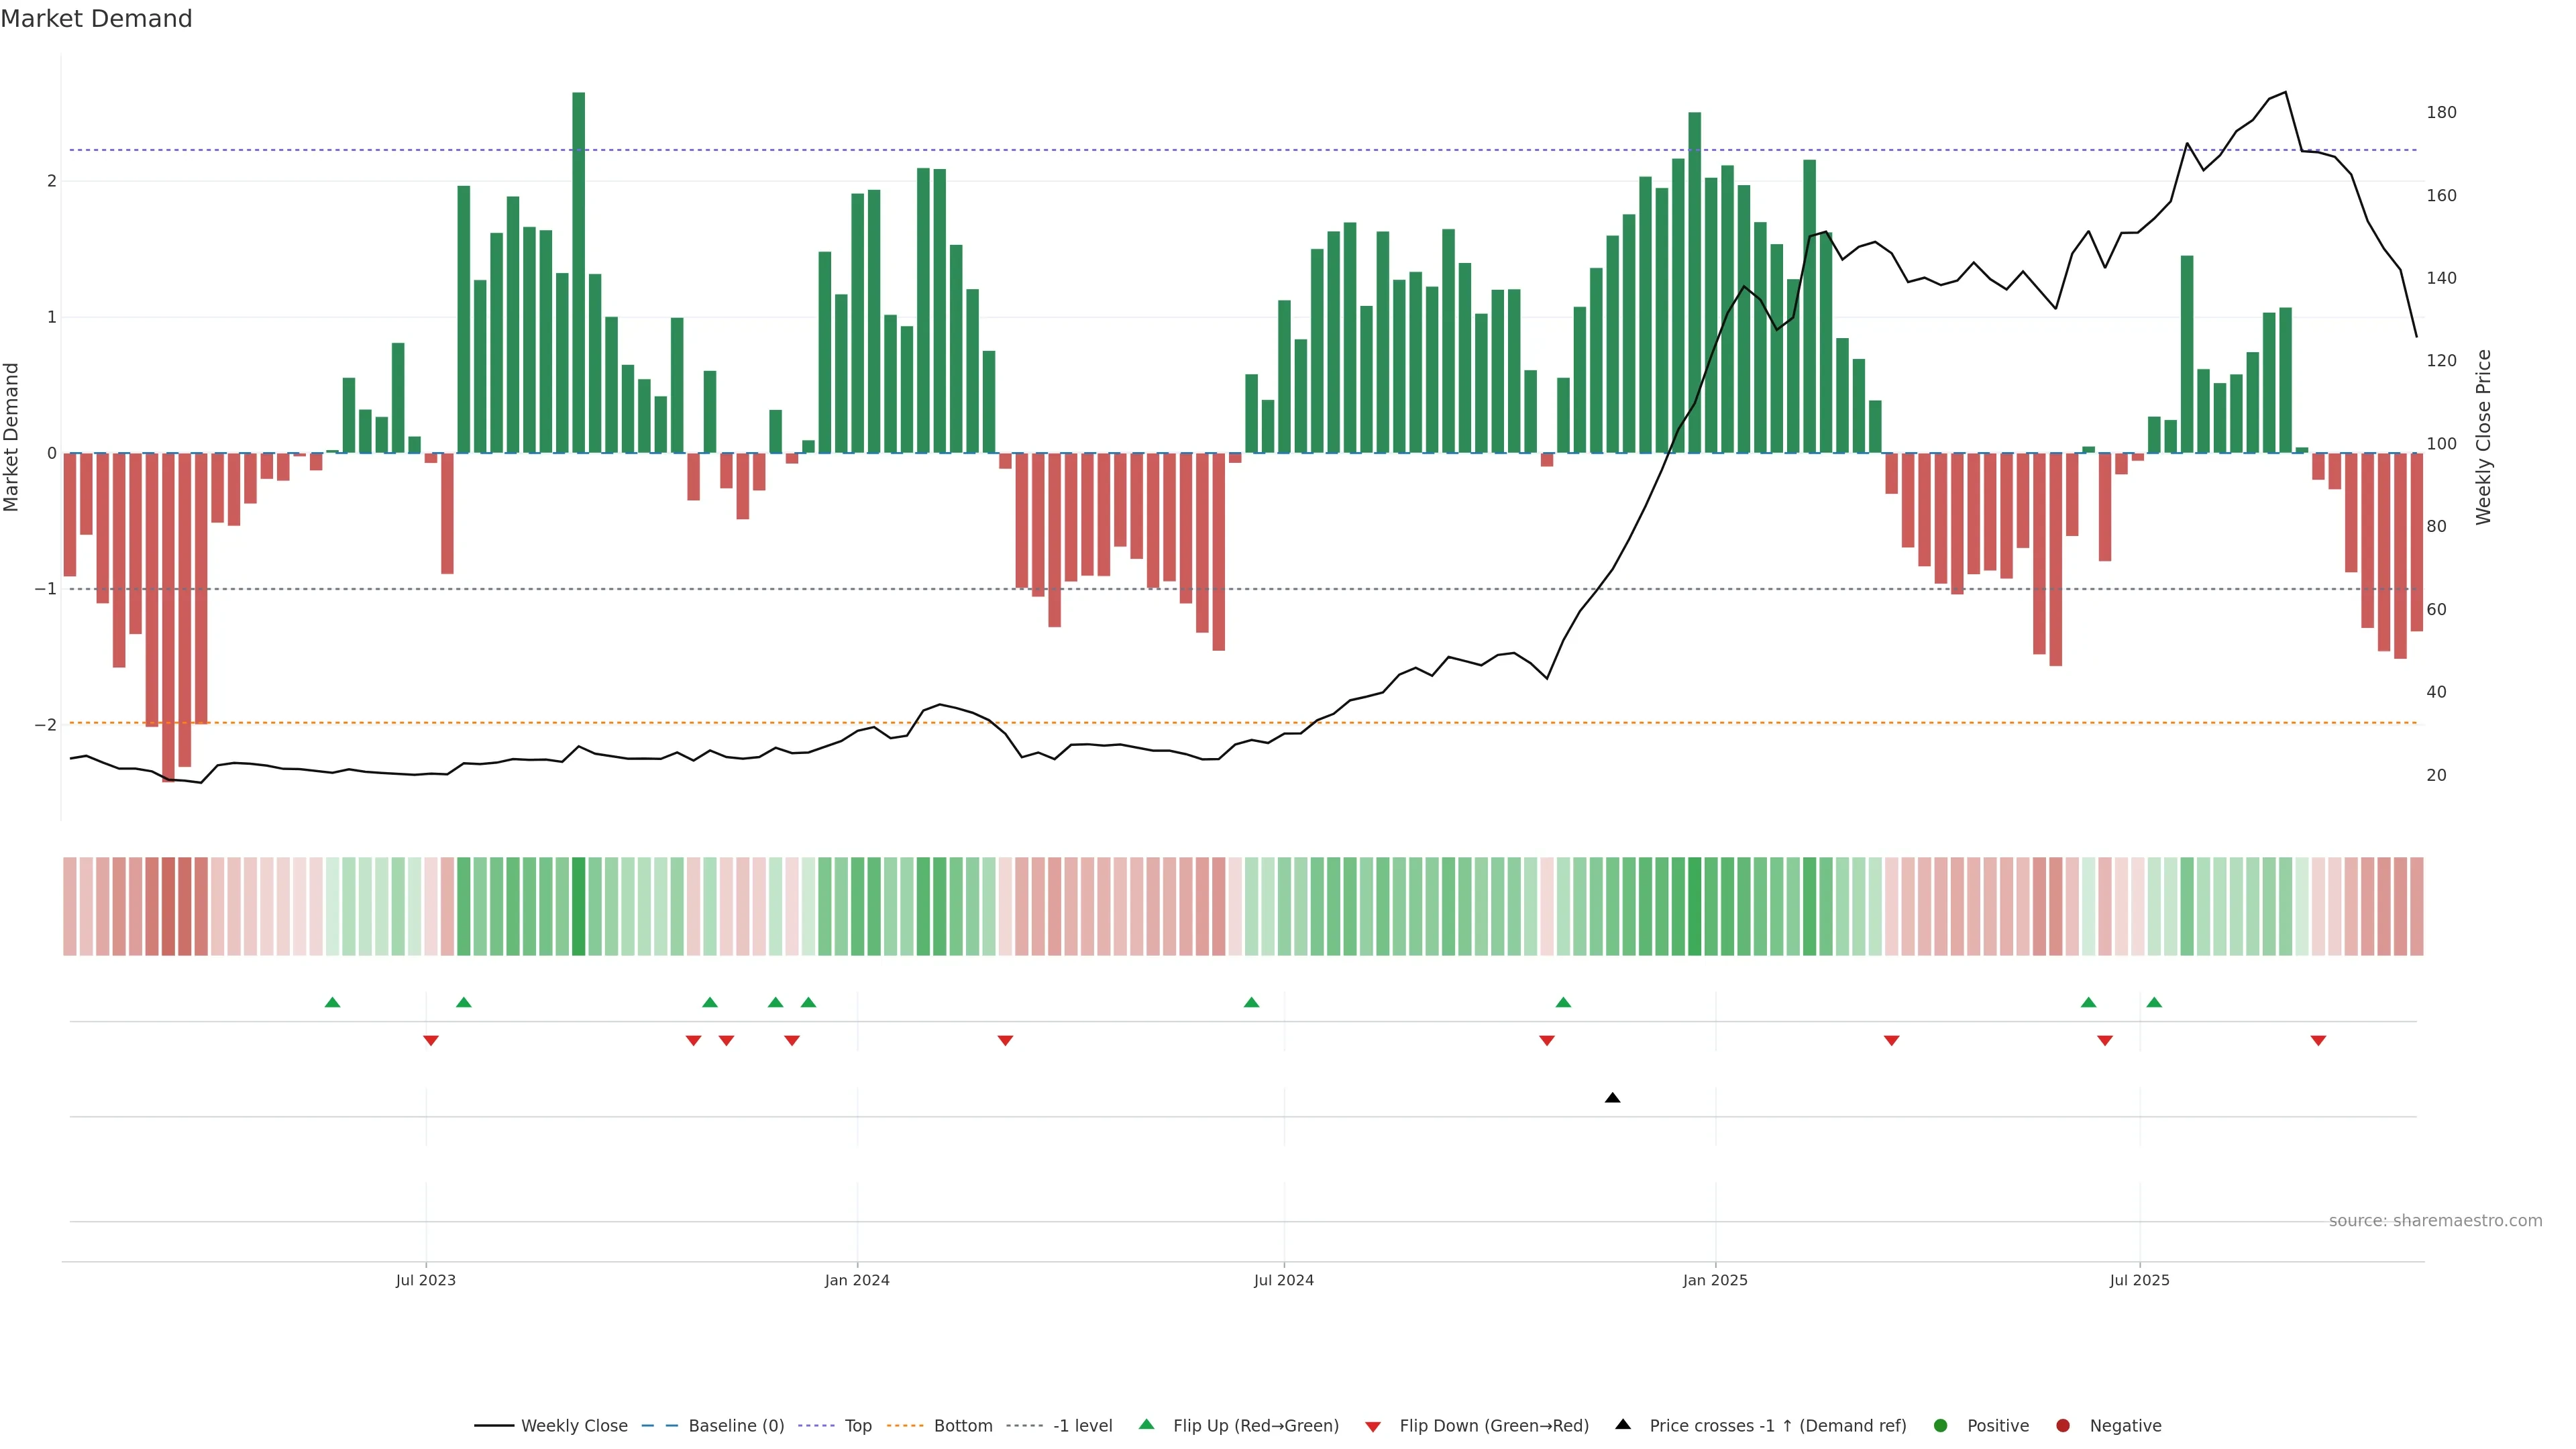Click the leftmost green flip-up triangle marker

(333, 1002)
